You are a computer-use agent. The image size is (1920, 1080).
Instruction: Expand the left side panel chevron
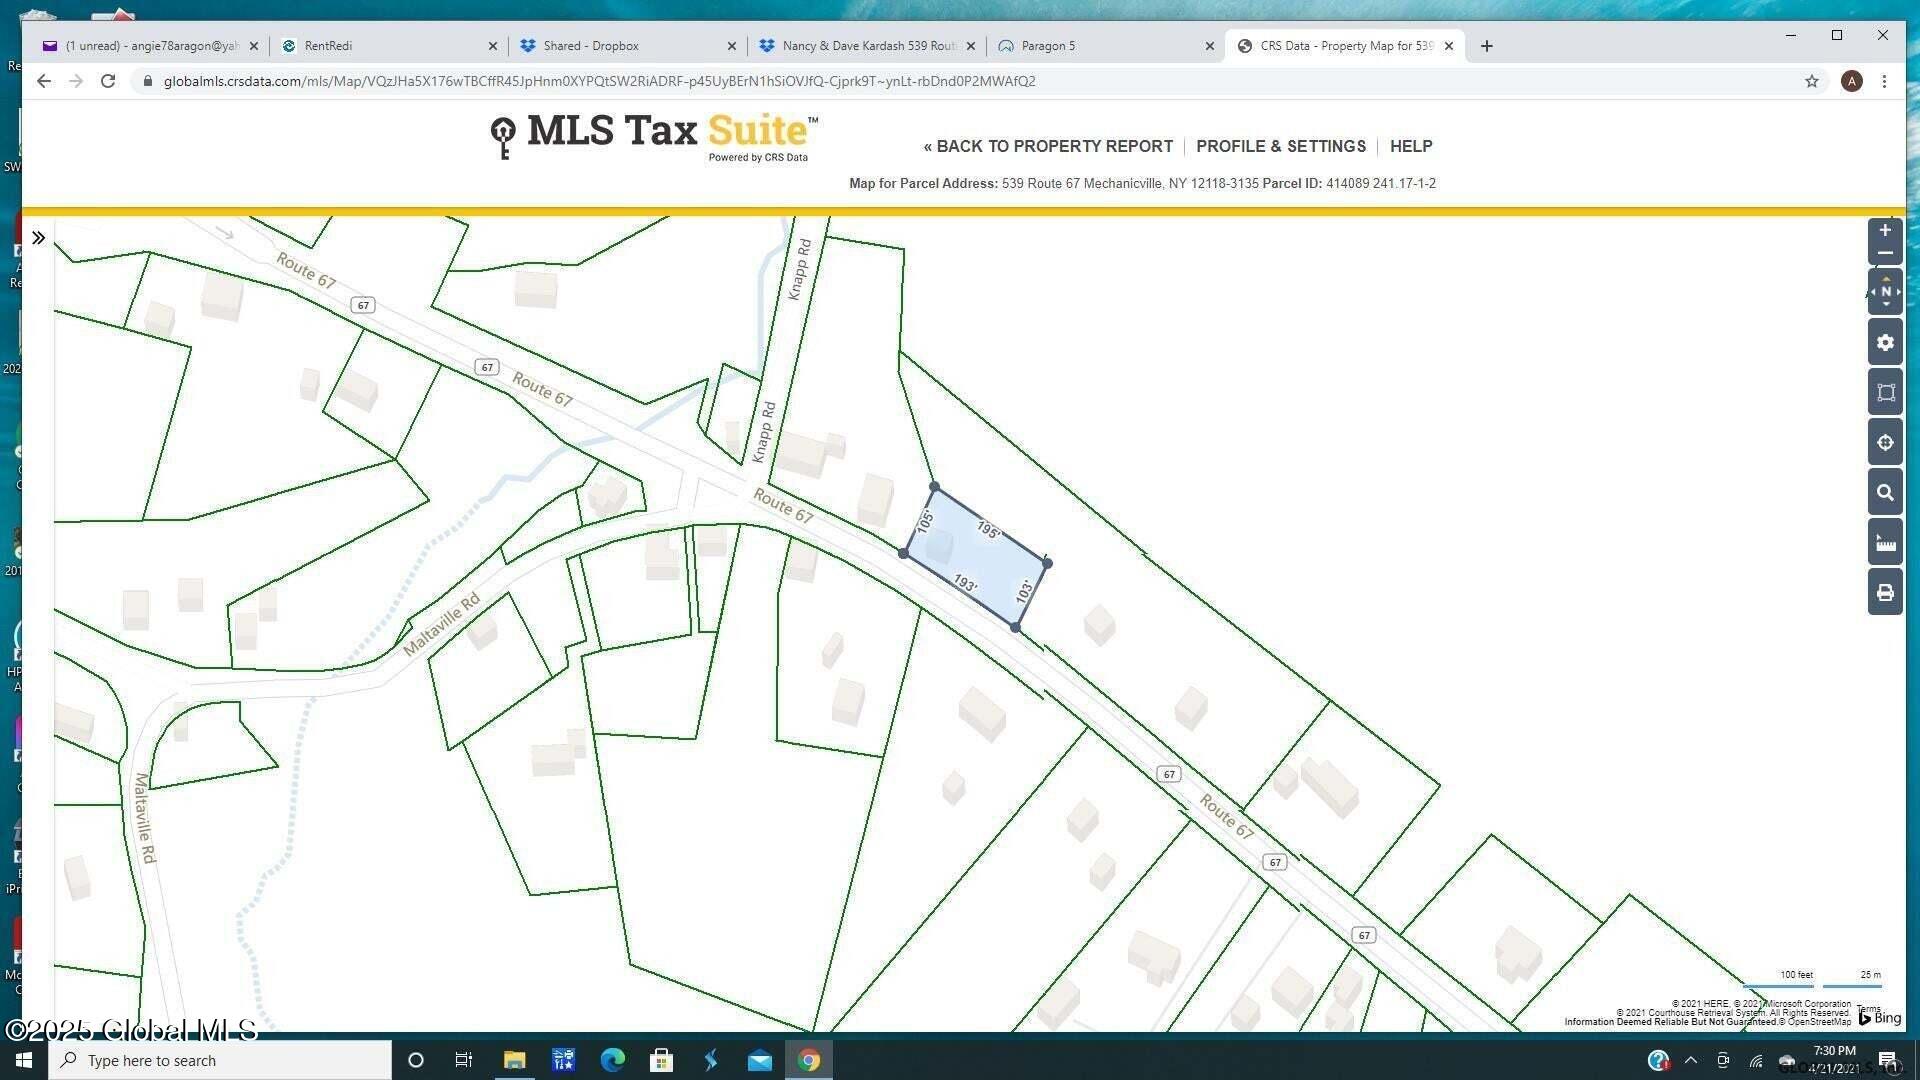click(38, 238)
